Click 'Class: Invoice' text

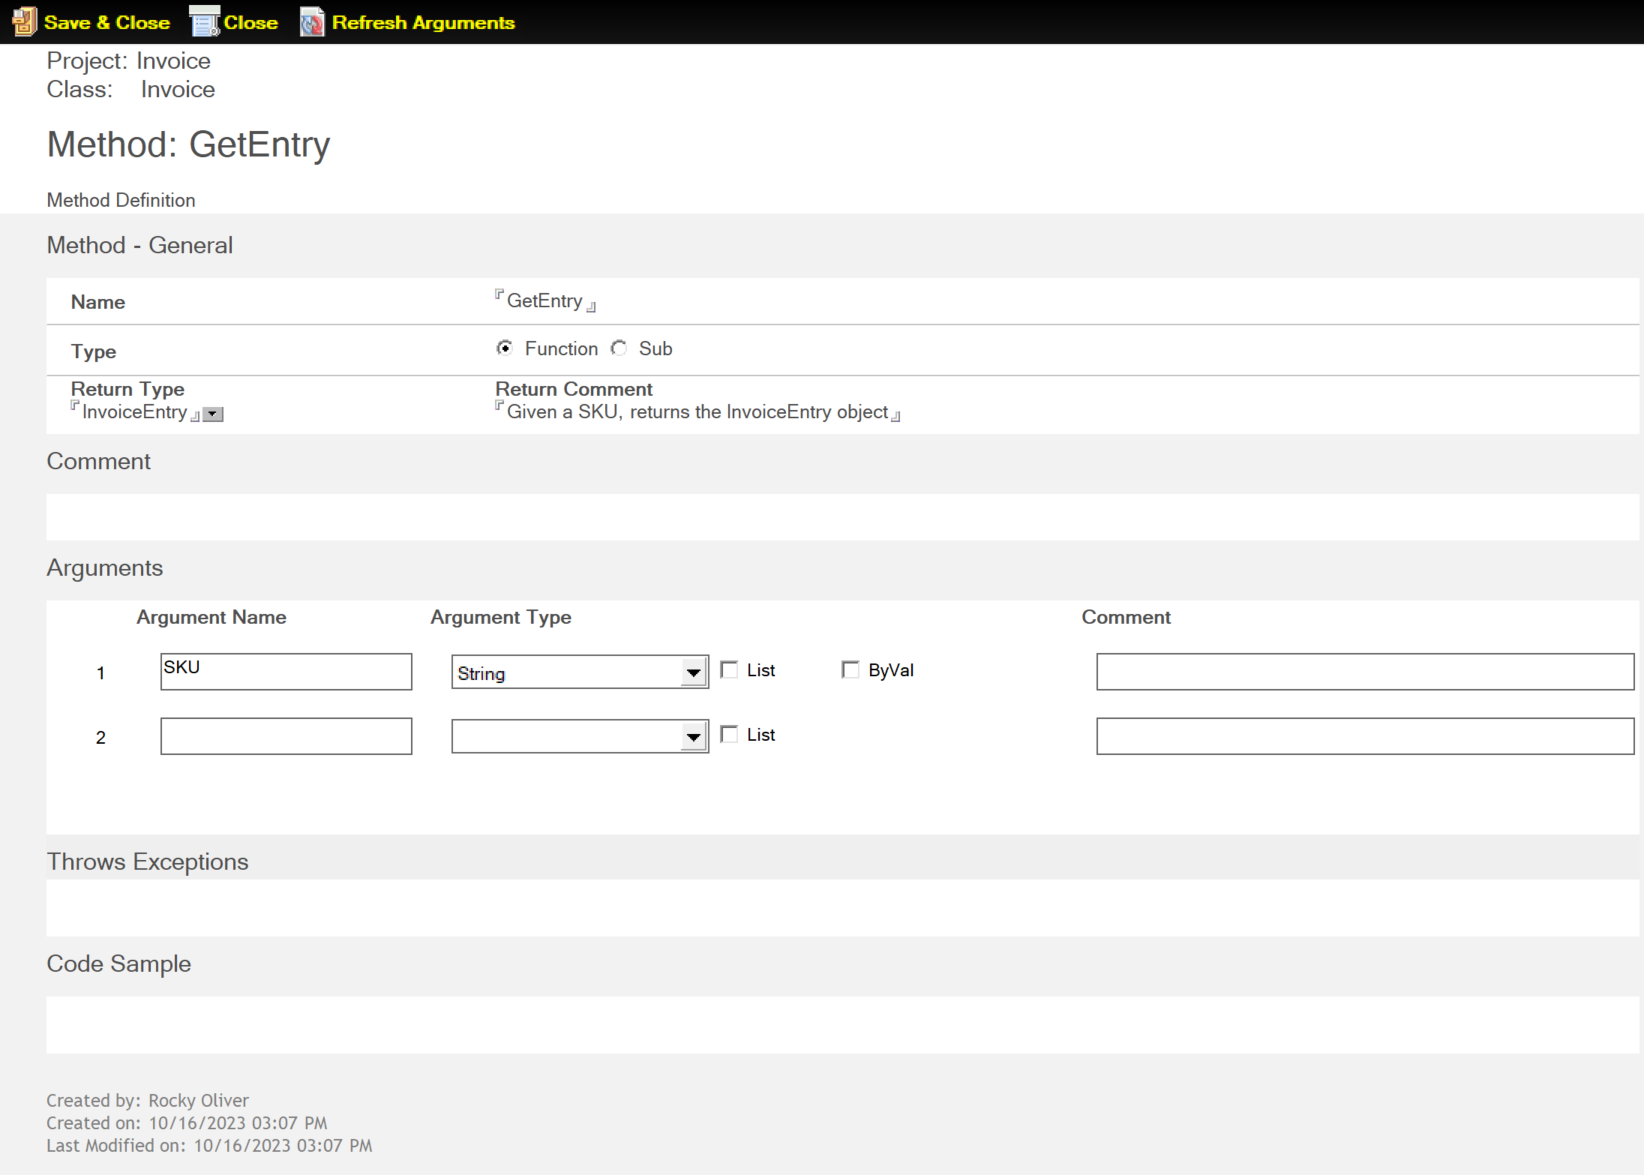pos(131,90)
